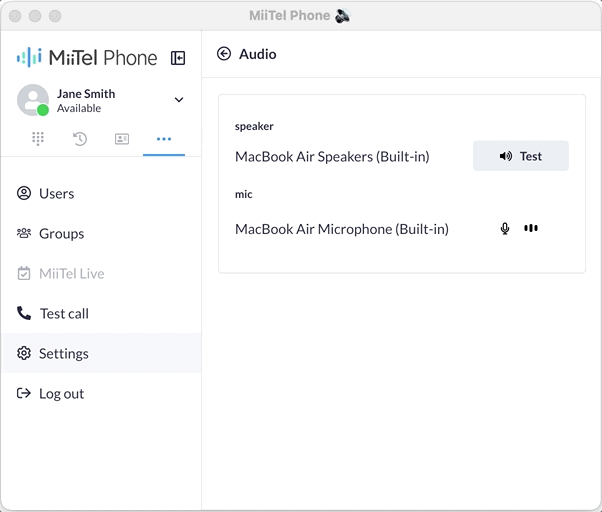Open the dial pad tab
Screen dimensions: 602x512
tap(38, 139)
